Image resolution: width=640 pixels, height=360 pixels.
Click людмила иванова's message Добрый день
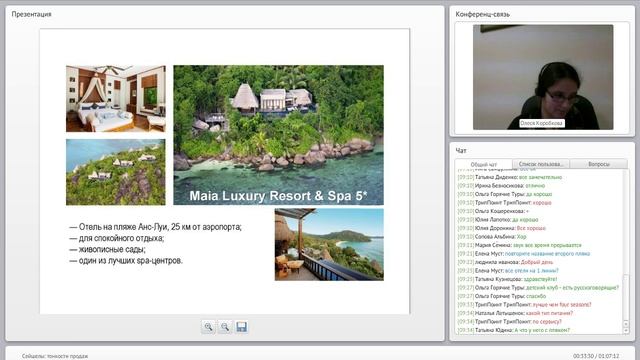pos(505,262)
